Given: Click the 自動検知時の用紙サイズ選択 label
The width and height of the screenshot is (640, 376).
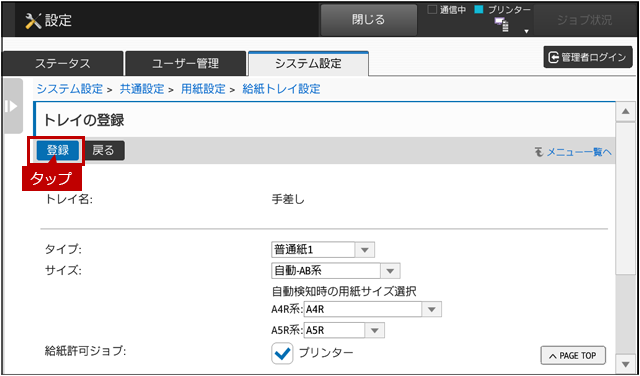Looking at the screenshot, I should [x=344, y=291].
